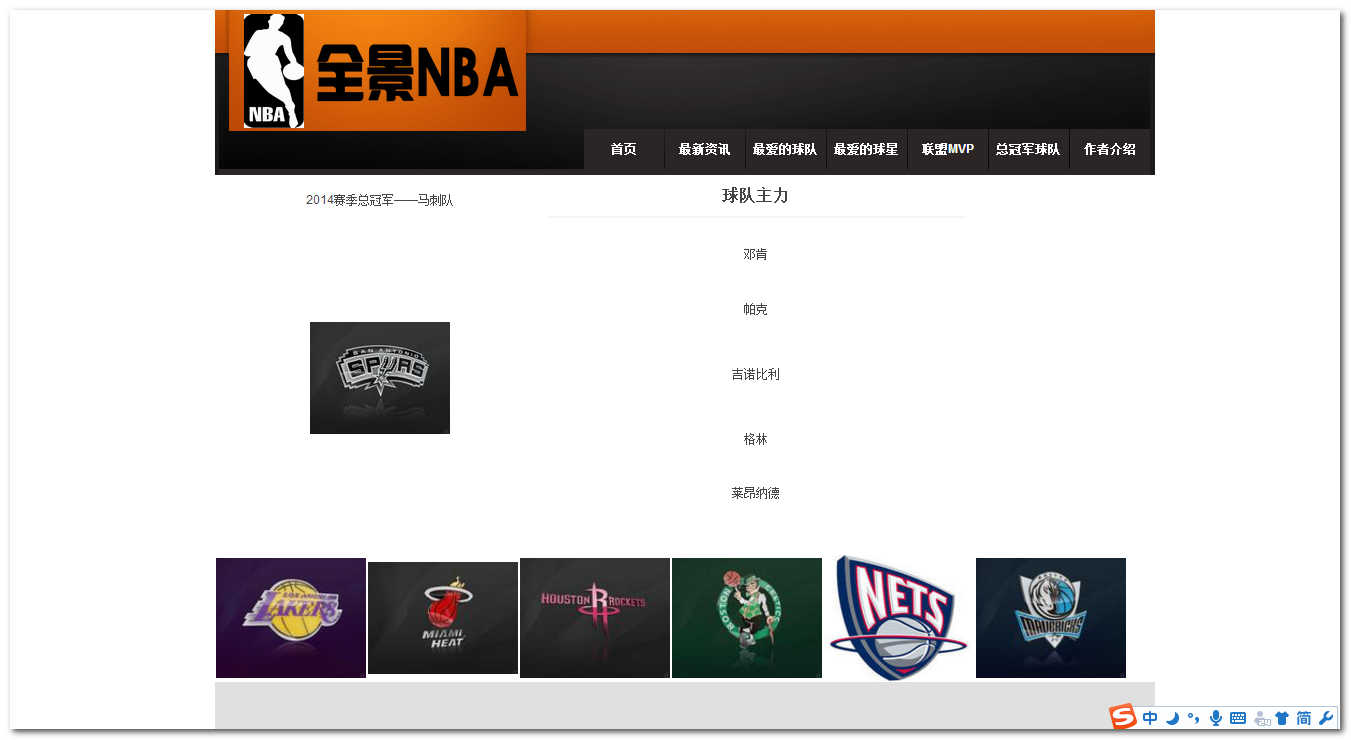Click the 全景NBA site logo

[377, 71]
